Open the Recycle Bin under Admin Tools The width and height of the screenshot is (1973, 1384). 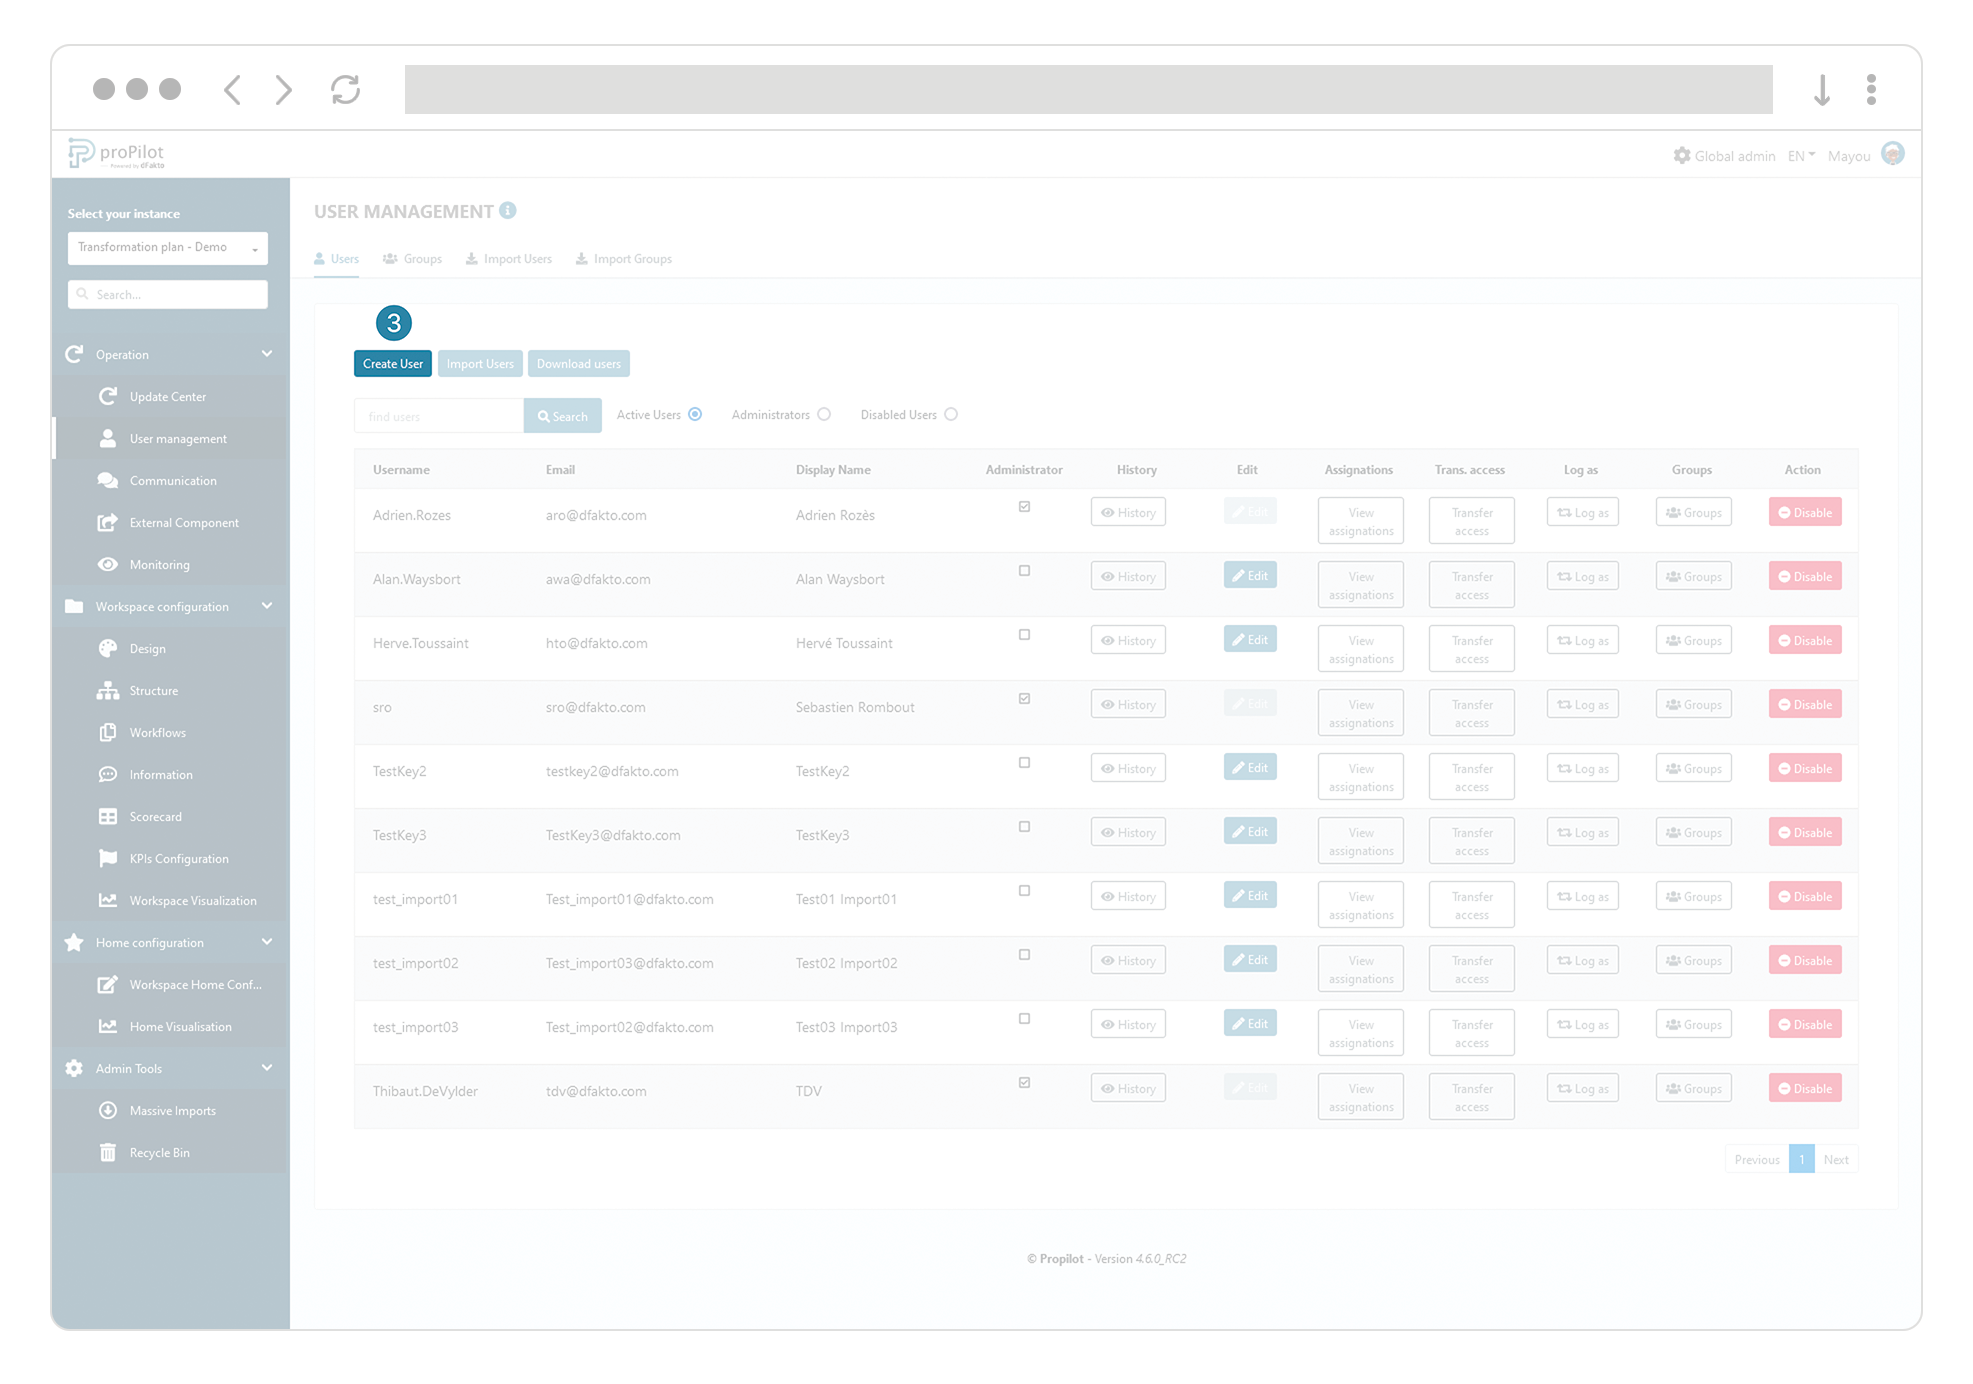158,1152
